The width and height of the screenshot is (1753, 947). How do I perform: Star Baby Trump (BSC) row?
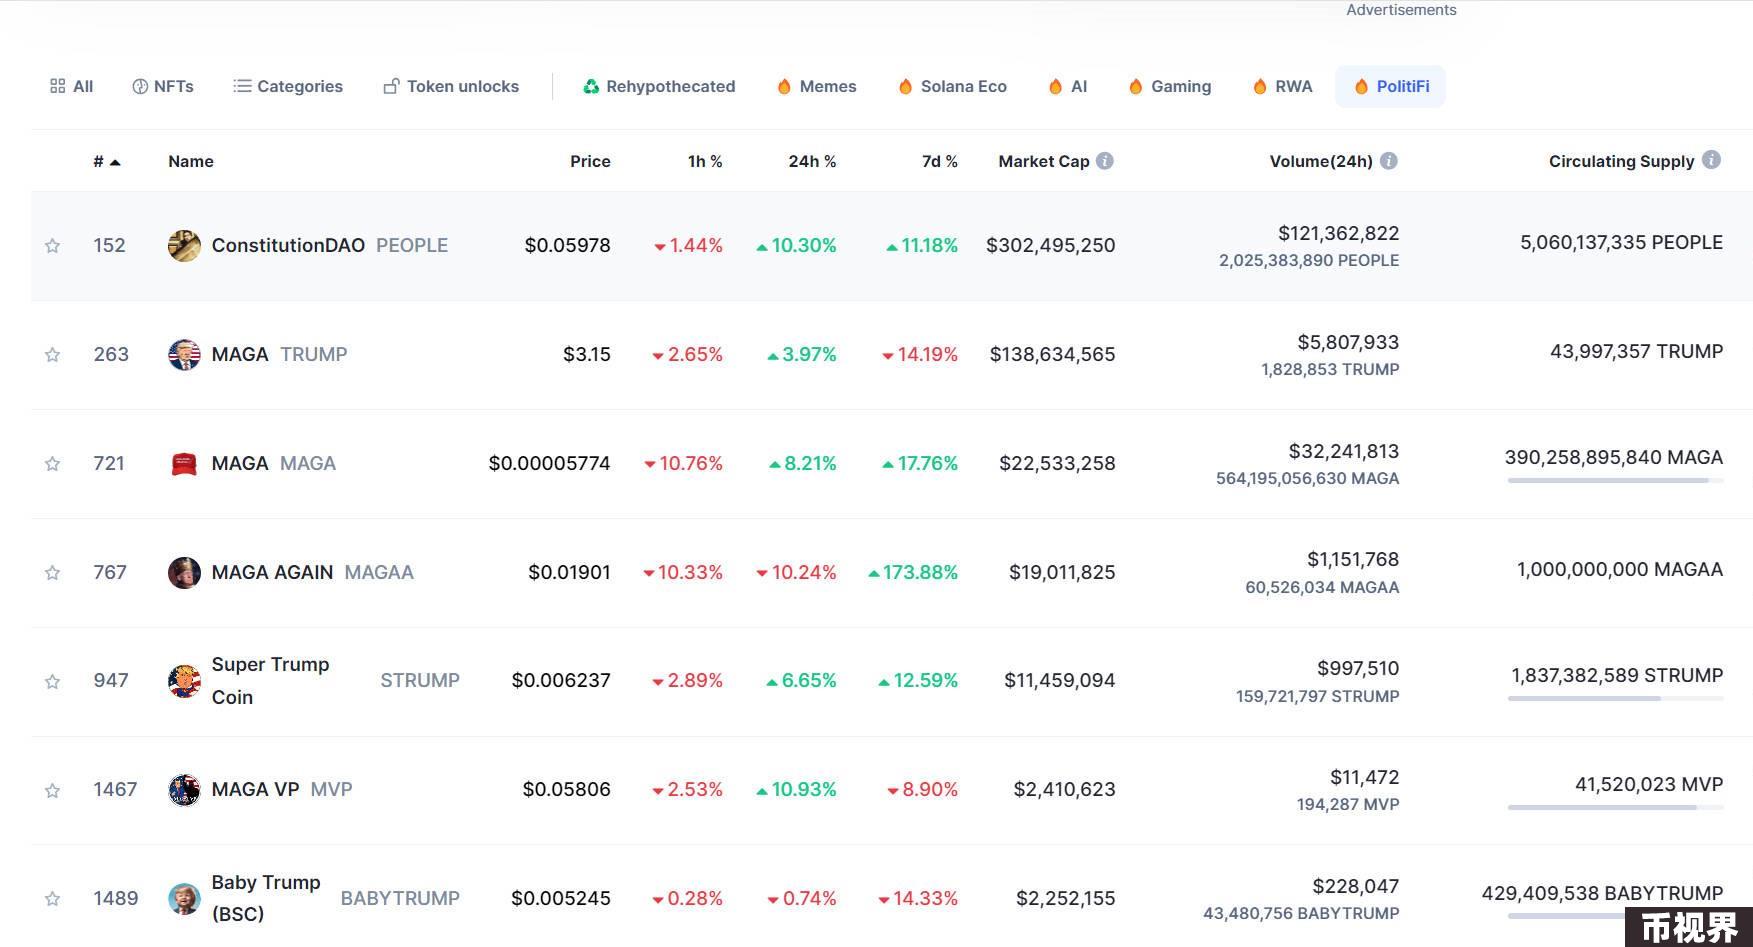click(53, 899)
